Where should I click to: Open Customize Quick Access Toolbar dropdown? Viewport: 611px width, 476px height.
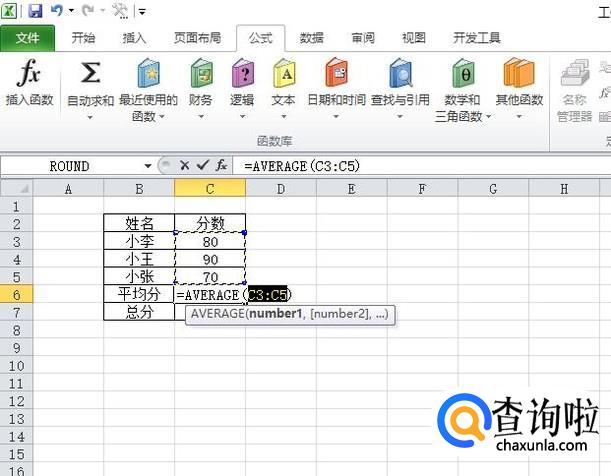coord(142,12)
